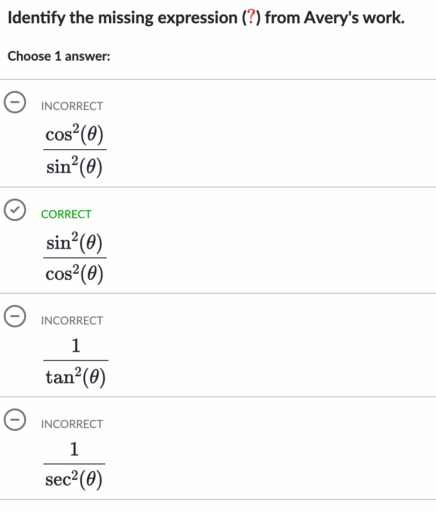Image resolution: width=436 pixels, height=512 pixels.
Task: Click the numerator 1 above sec²(θ)
Action: 74,449
